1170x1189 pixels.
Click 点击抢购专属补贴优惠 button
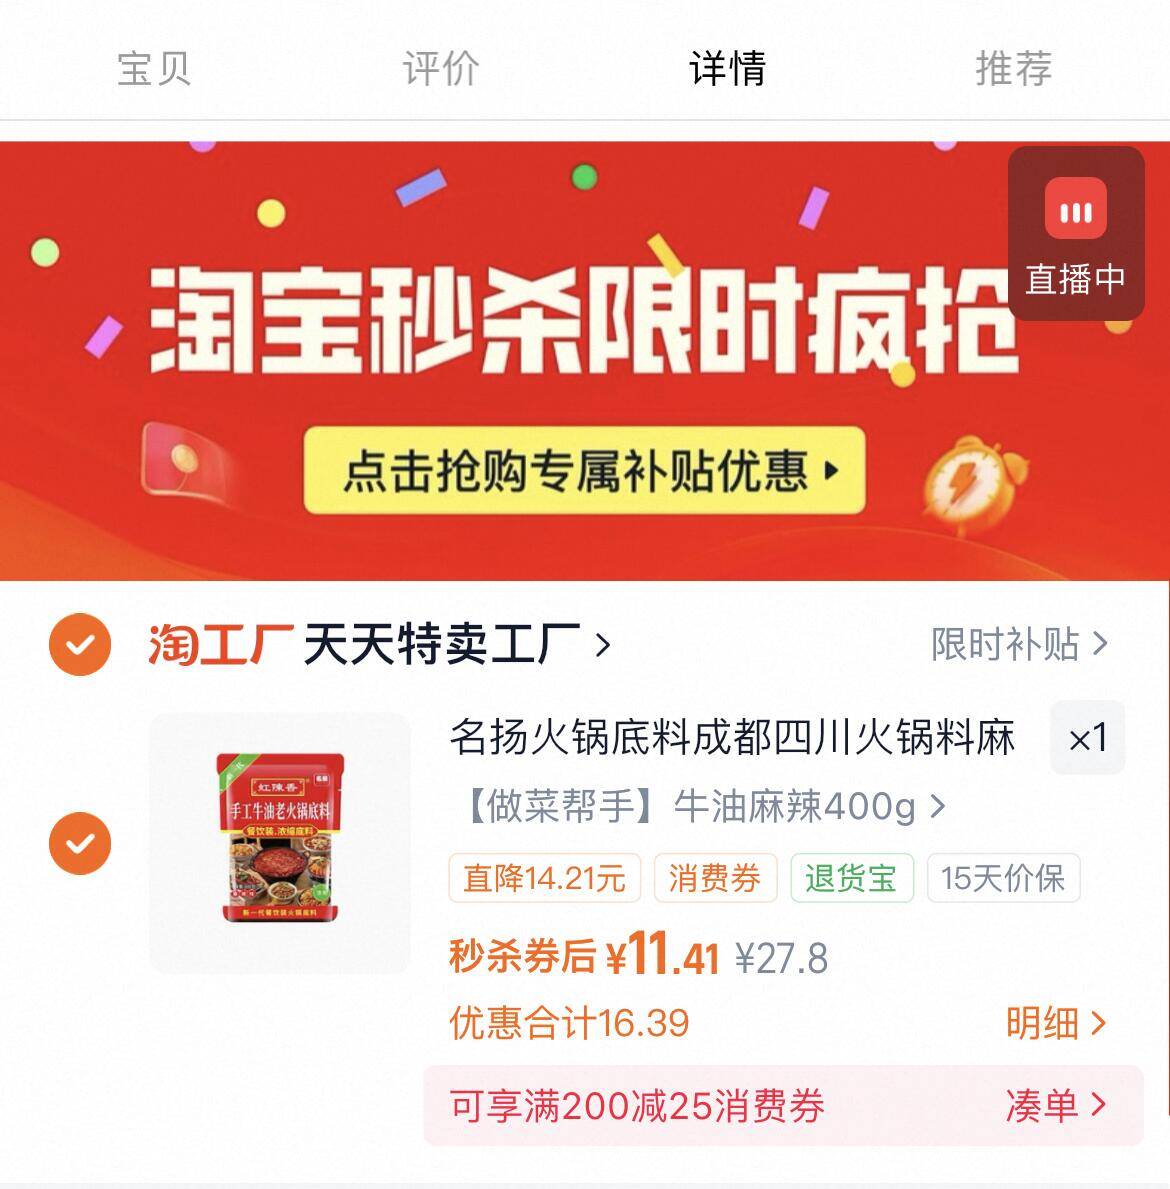point(584,470)
